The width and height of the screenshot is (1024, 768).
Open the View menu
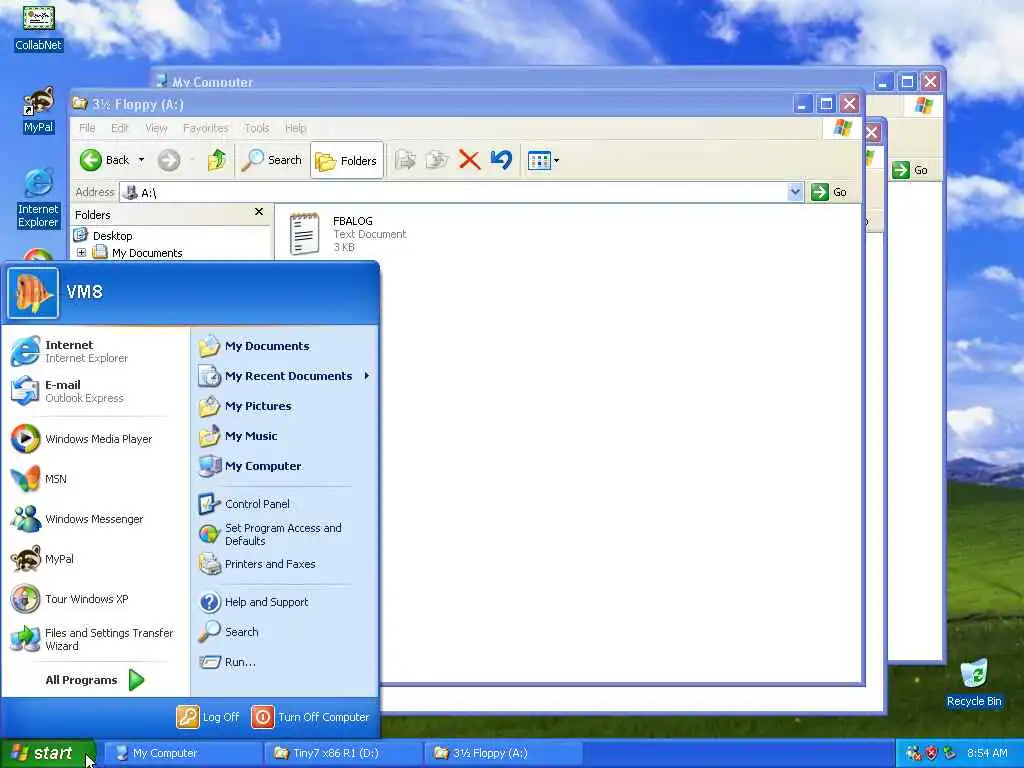coord(156,128)
